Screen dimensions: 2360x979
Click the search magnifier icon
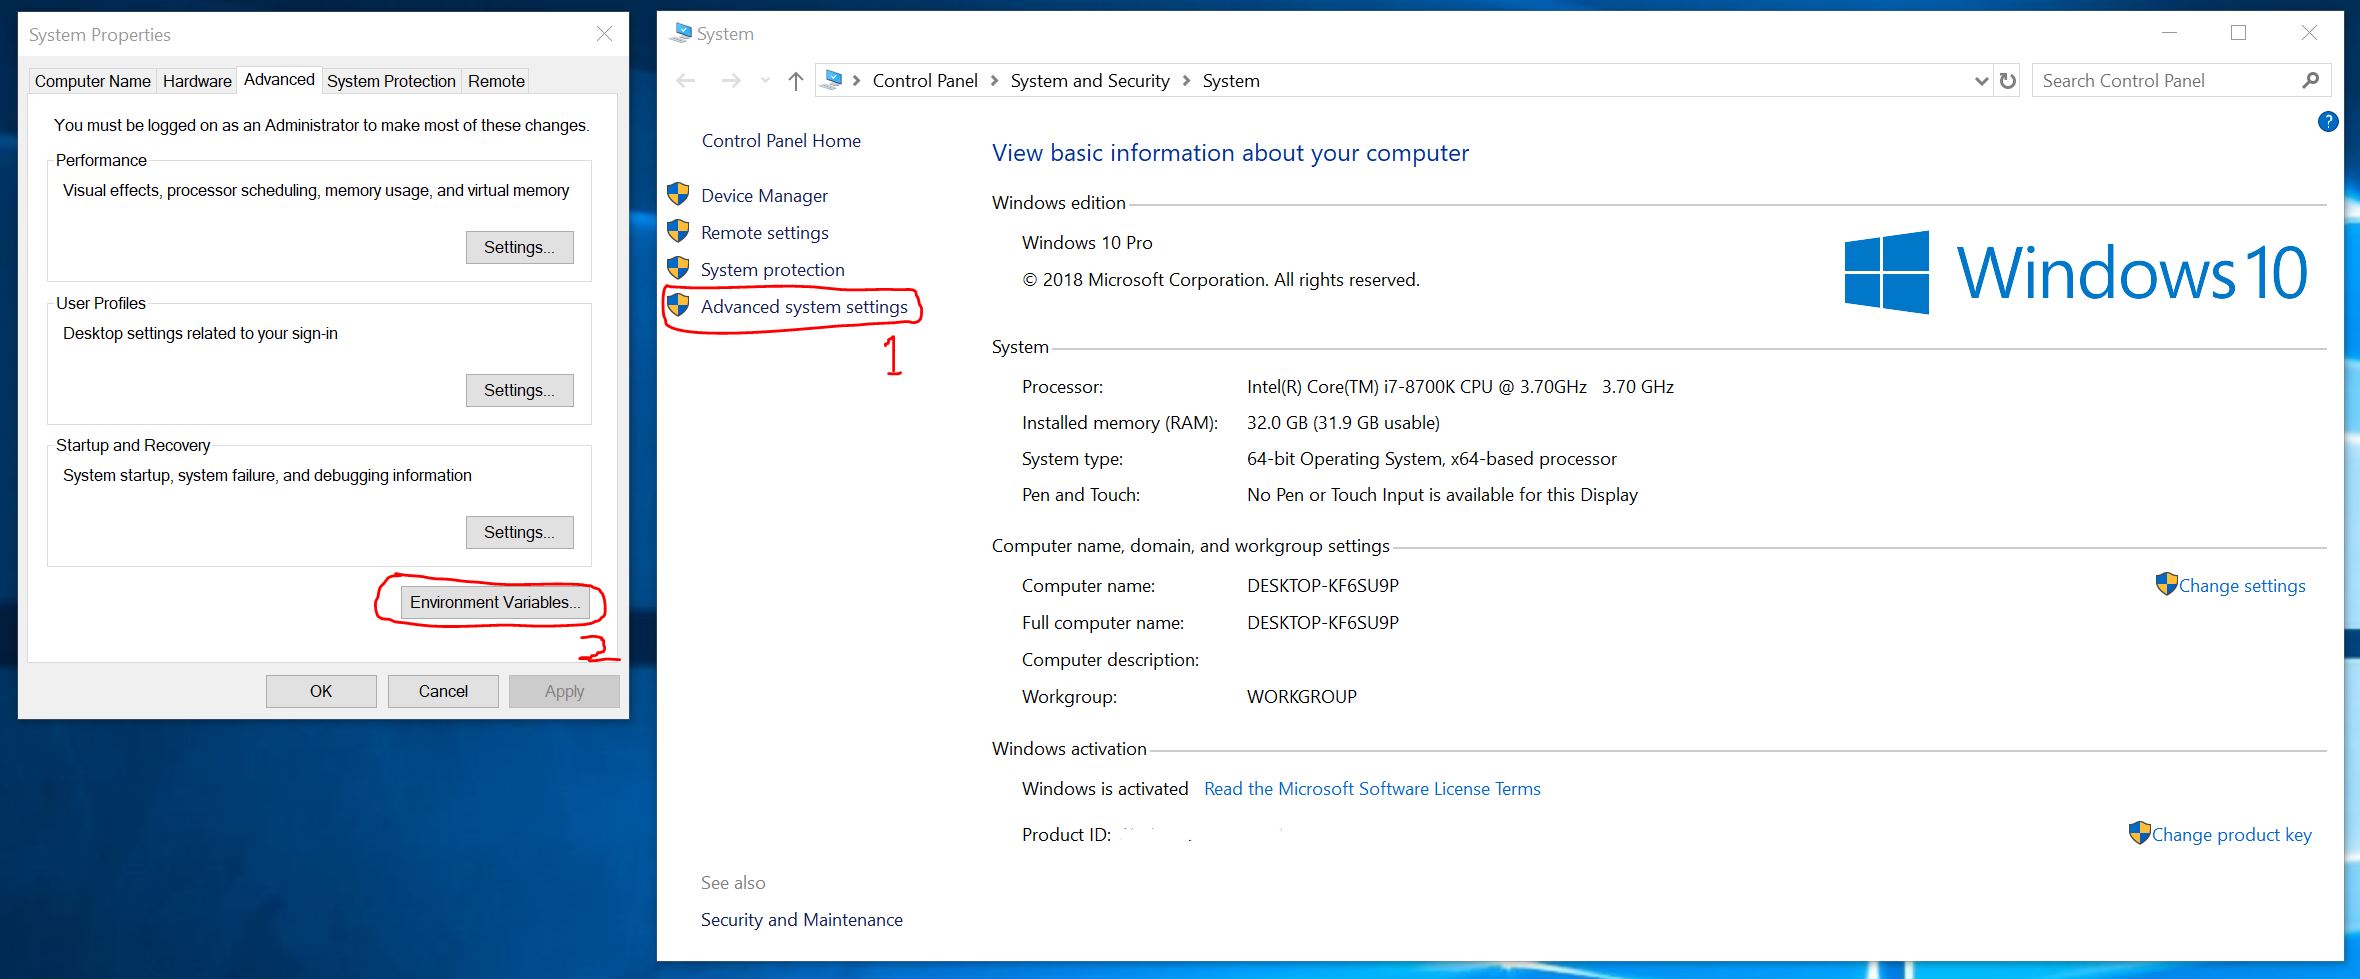tap(2310, 81)
